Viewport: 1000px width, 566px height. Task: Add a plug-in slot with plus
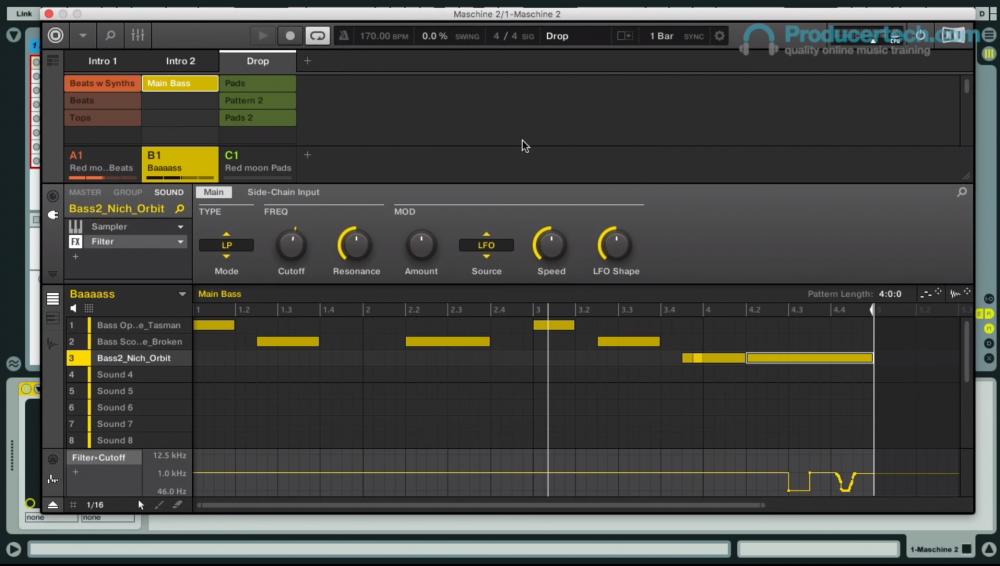click(75, 257)
